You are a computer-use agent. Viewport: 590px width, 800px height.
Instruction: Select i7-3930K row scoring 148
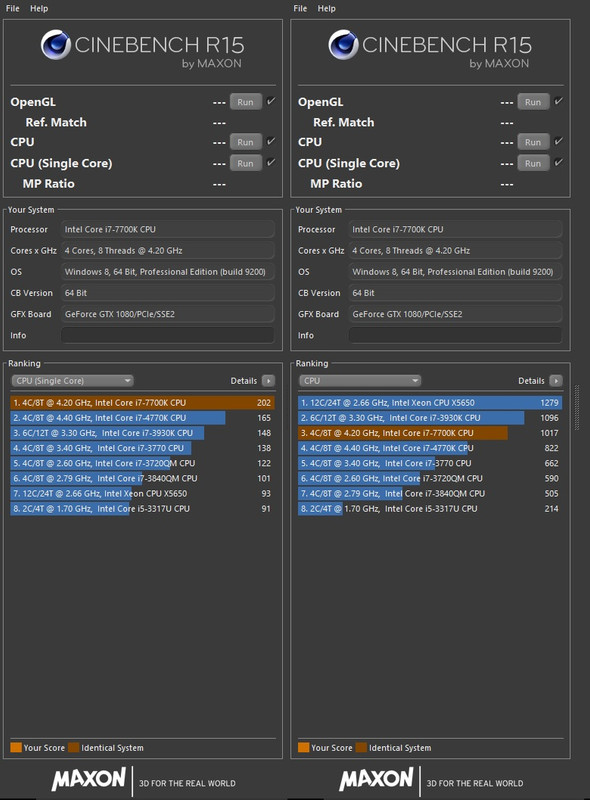point(142,433)
